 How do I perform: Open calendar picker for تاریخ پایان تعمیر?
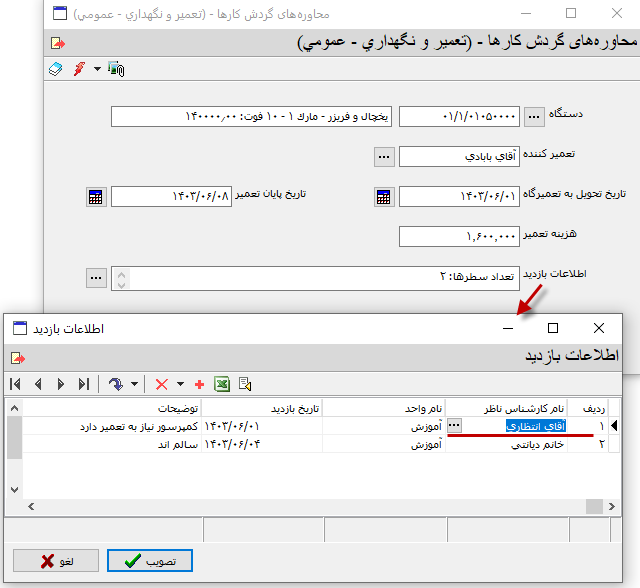[x=95, y=197]
